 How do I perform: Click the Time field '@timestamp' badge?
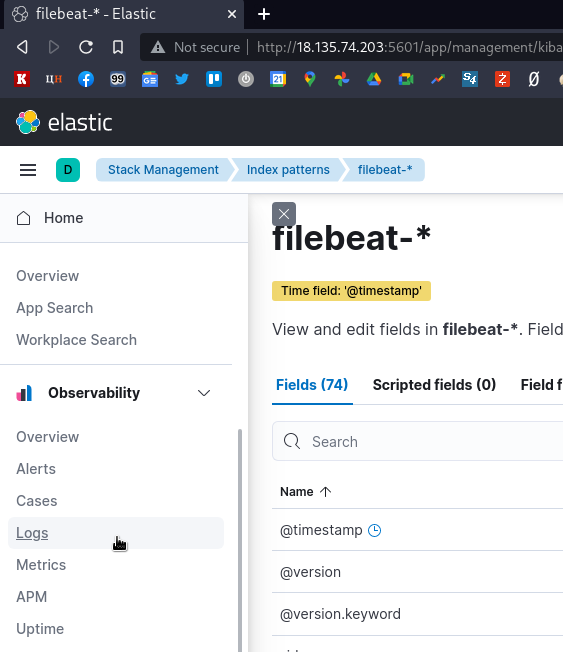pyautogui.click(x=351, y=291)
